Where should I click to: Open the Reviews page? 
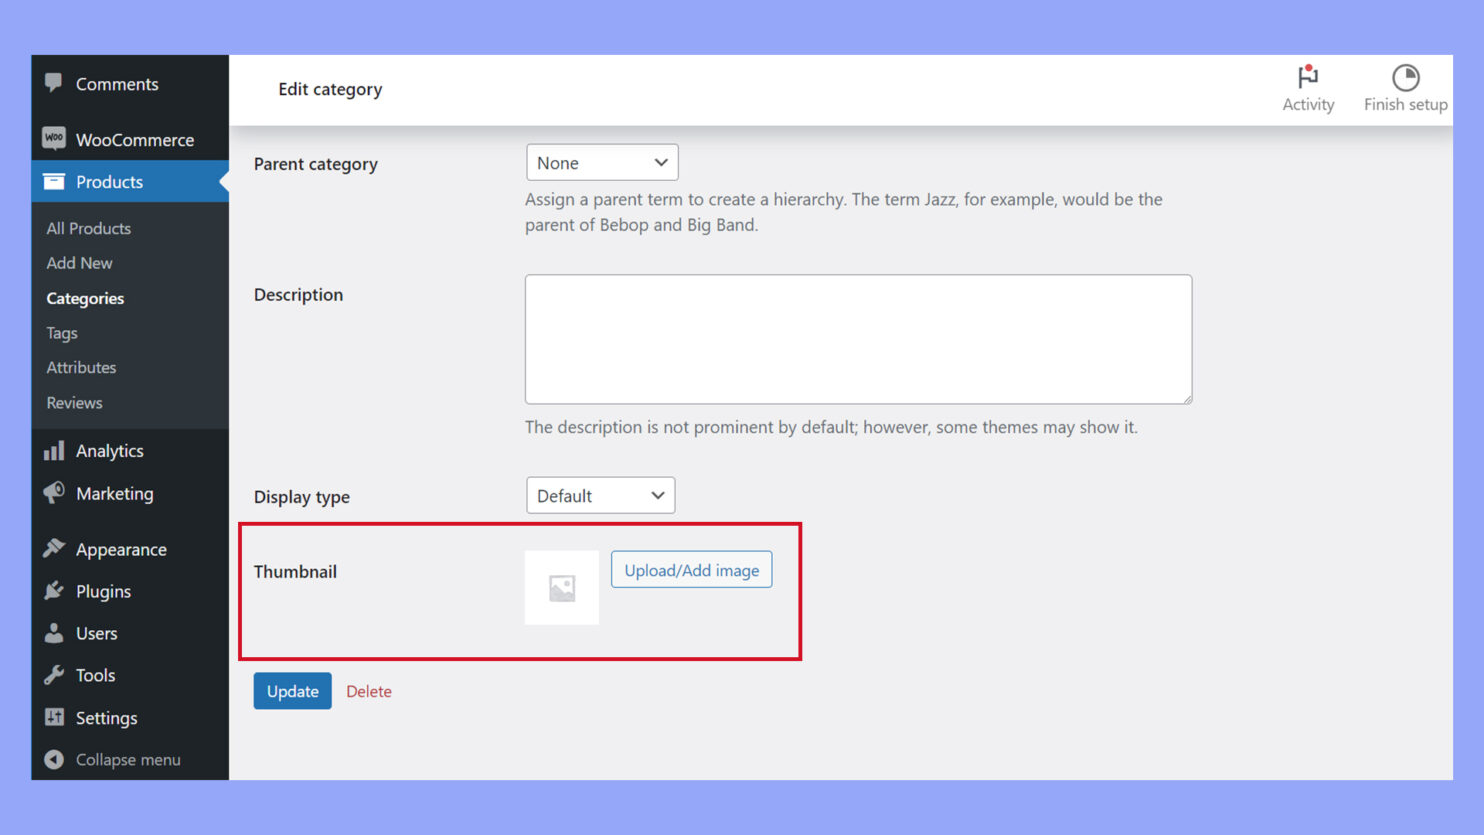[x=74, y=402]
